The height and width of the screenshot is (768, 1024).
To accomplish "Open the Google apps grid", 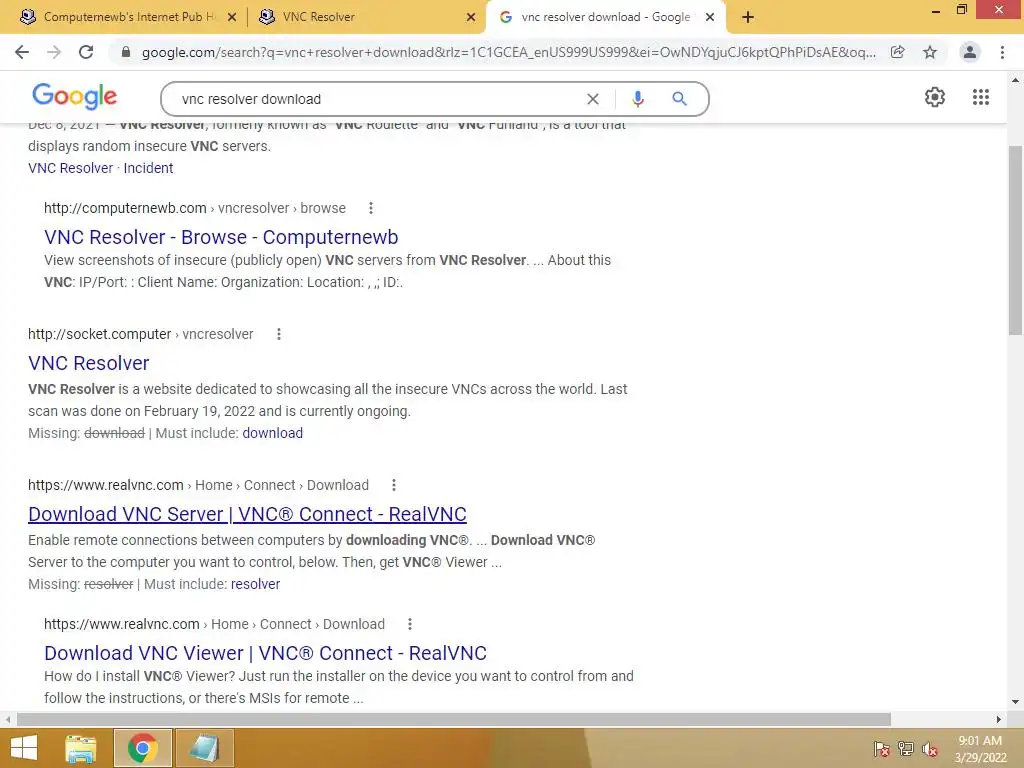I will (x=981, y=97).
